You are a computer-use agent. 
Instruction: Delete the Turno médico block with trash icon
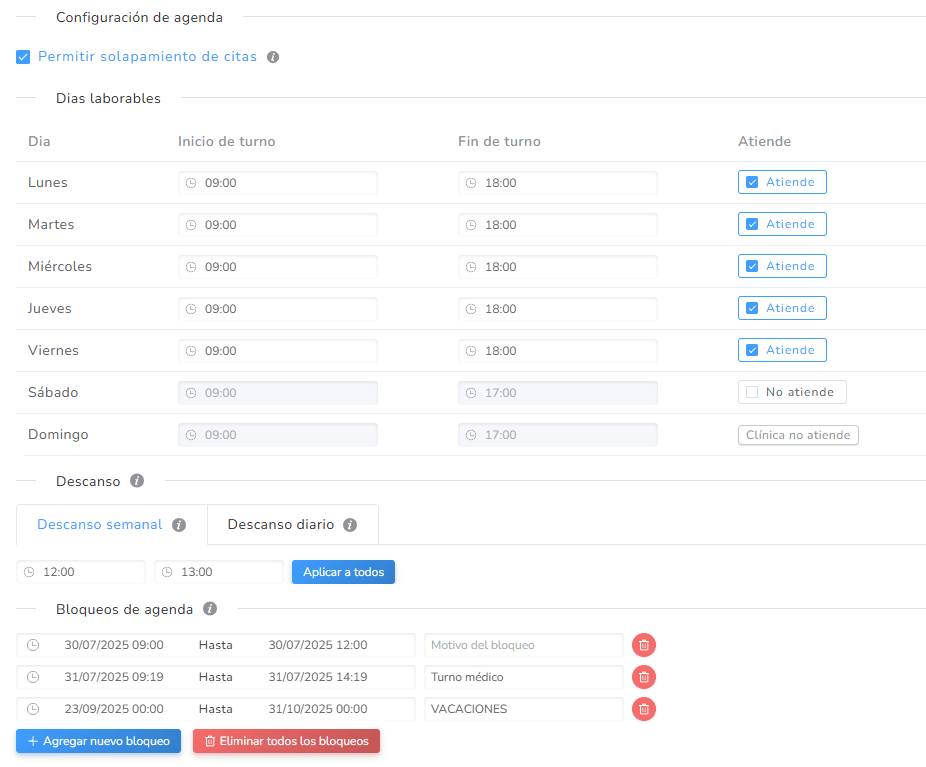(644, 677)
